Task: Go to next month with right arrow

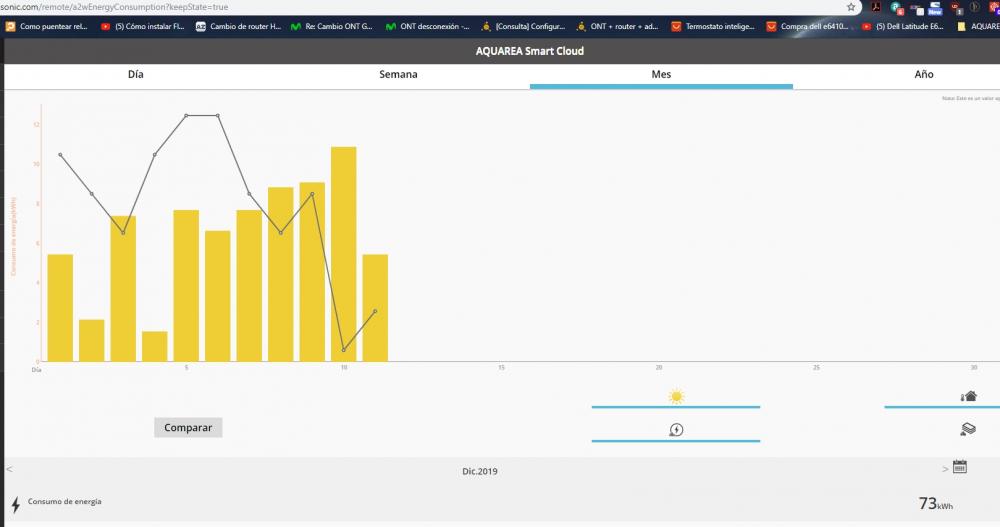Action: pyautogui.click(x=945, y=469)
